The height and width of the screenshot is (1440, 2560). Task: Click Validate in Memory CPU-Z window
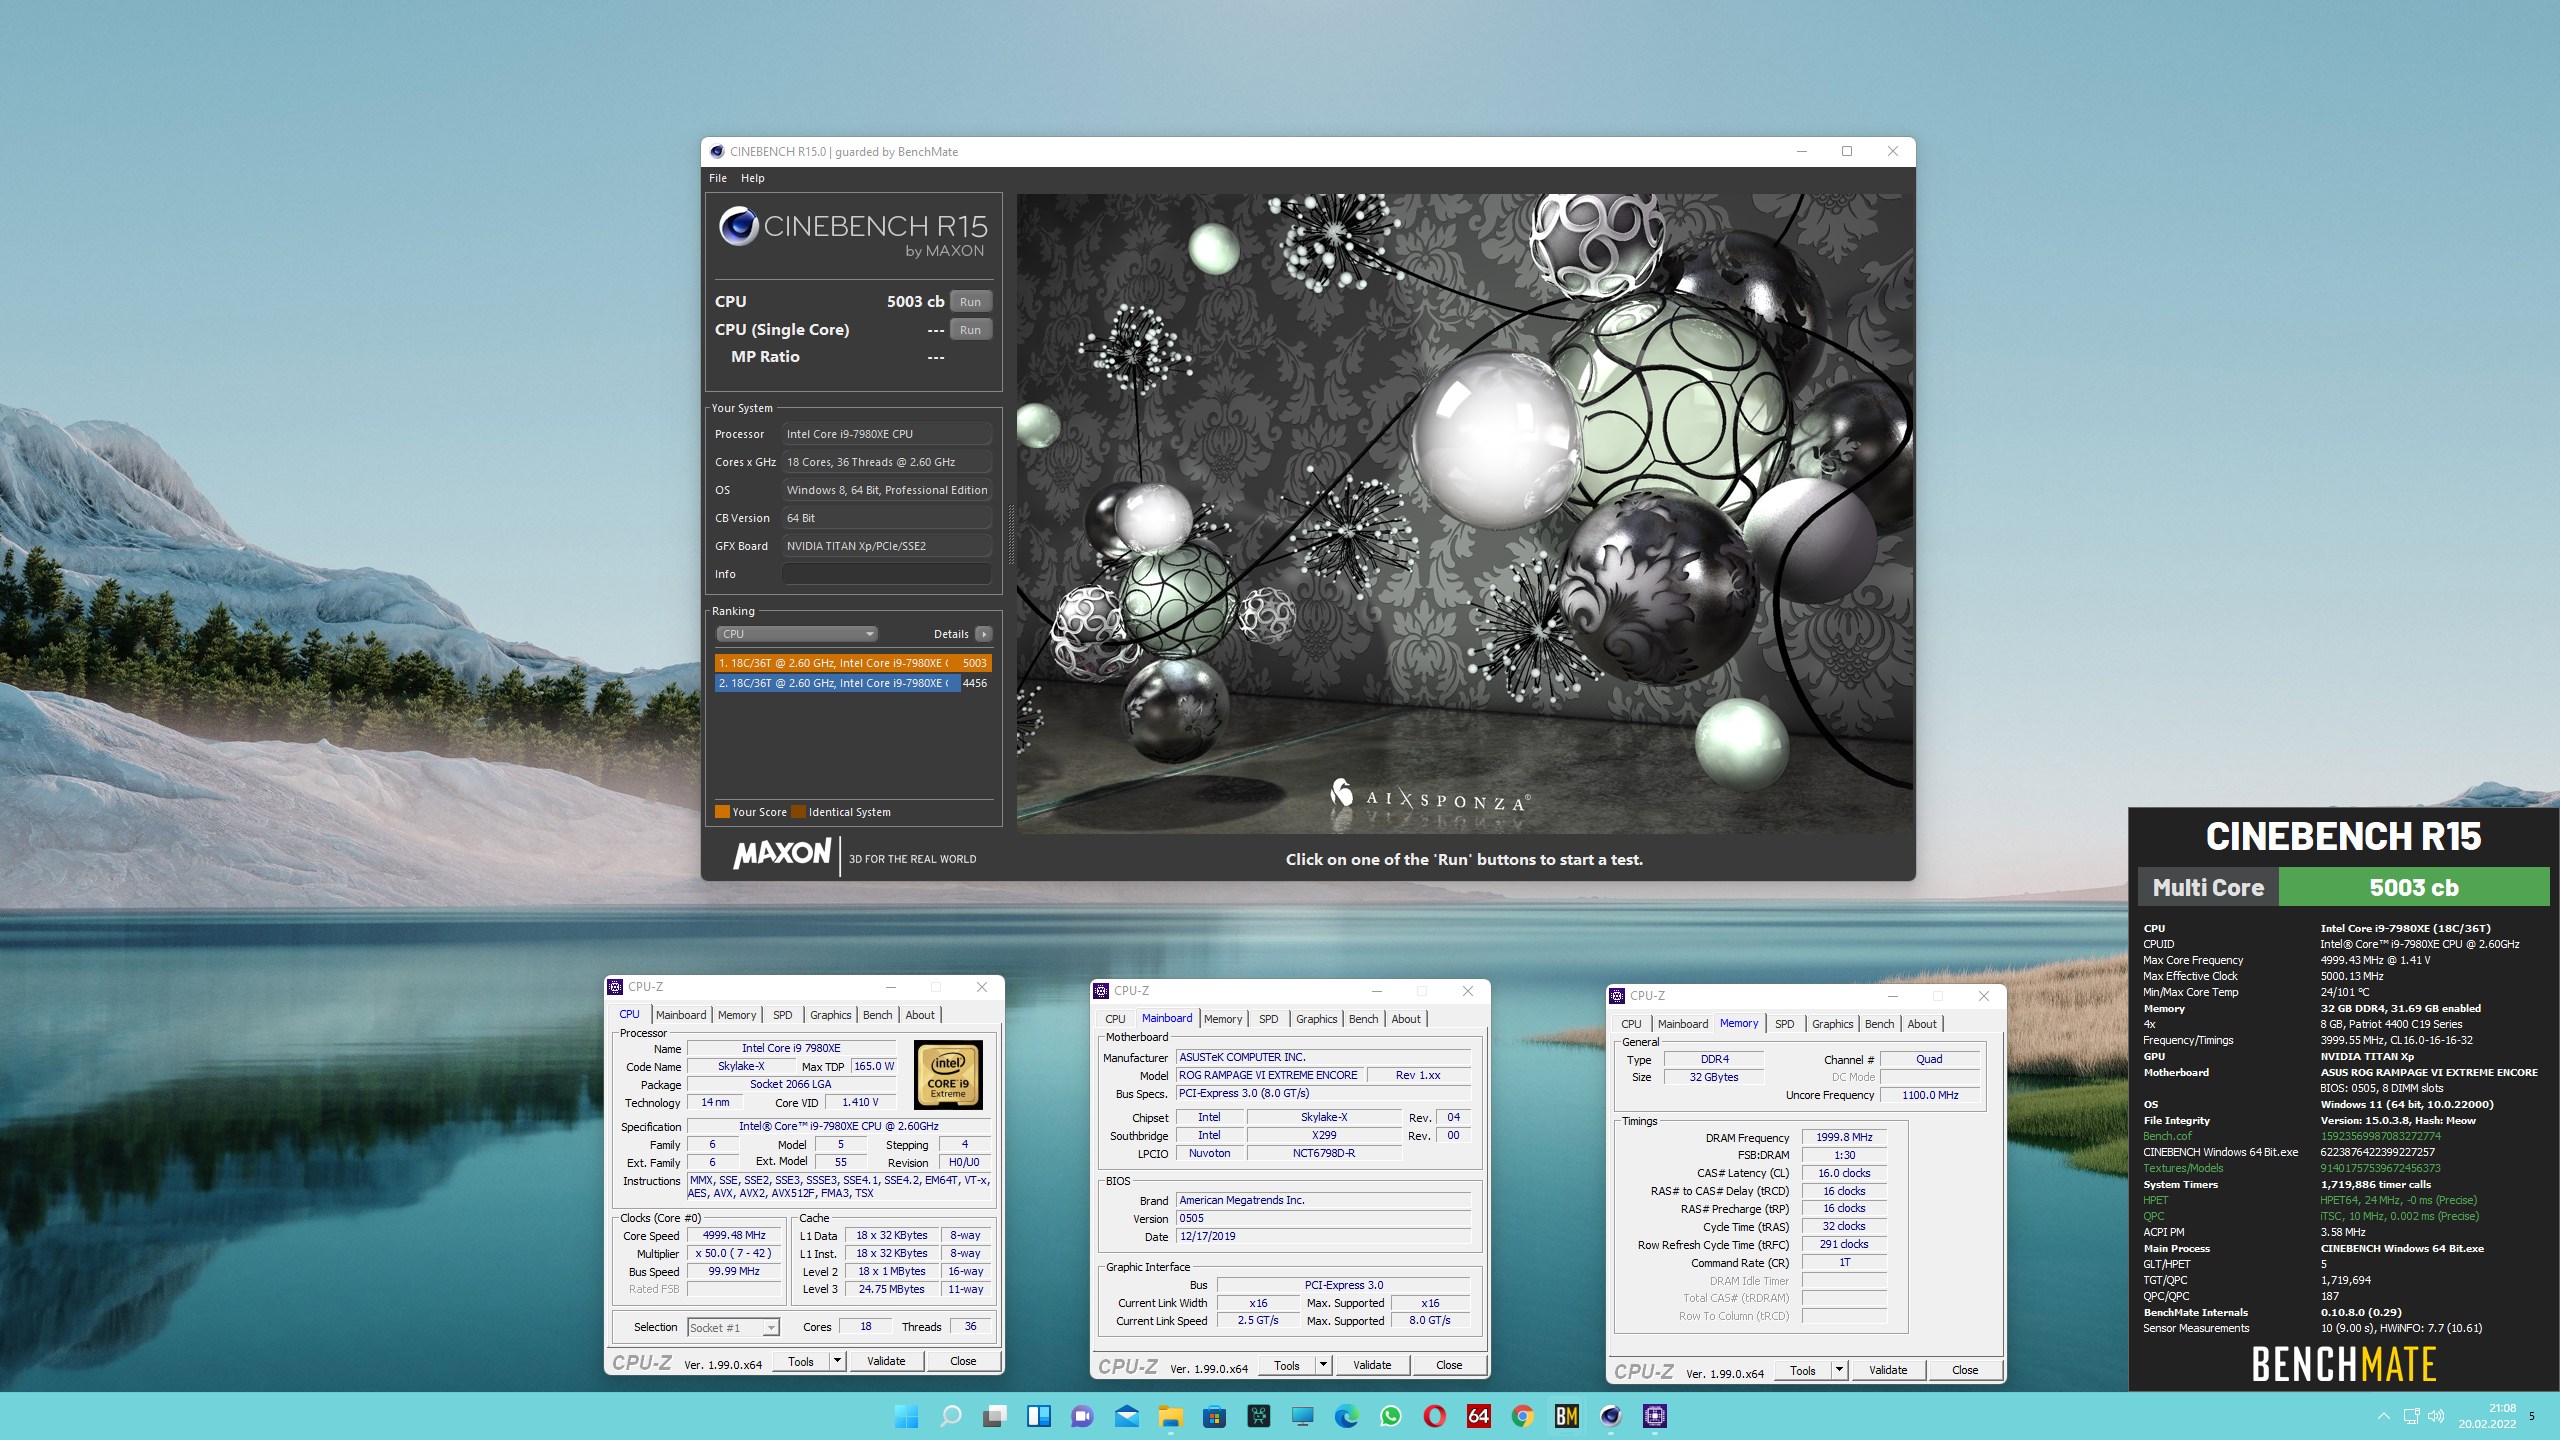pyautogui.click(x=1888, y=1370)
